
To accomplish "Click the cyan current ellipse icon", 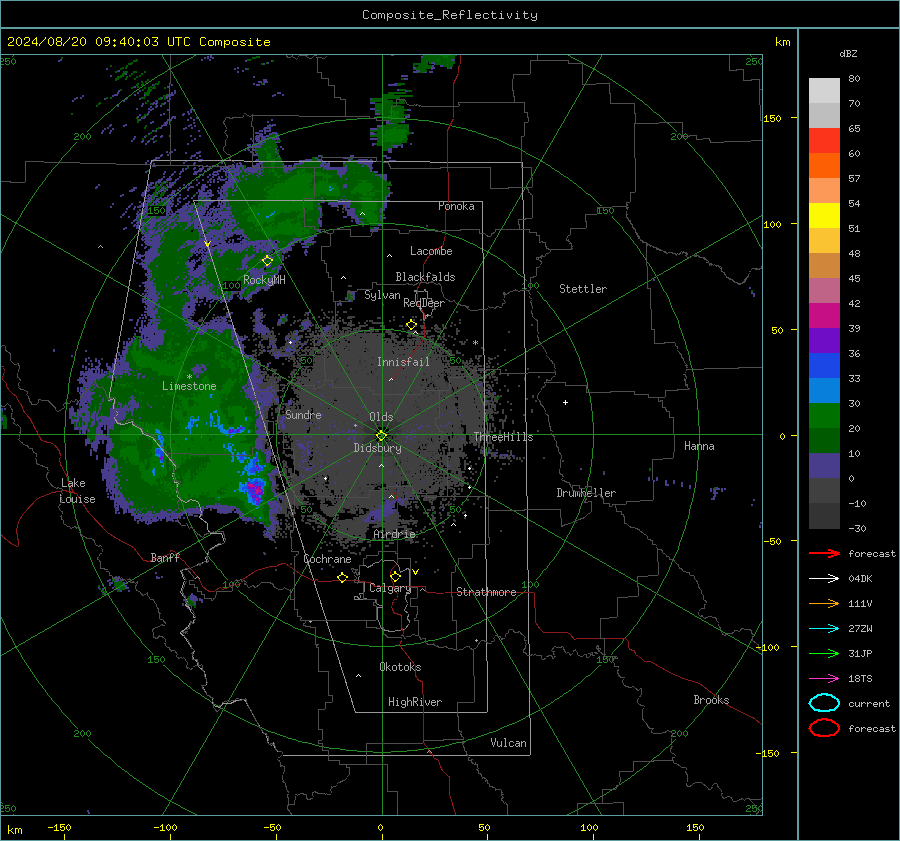I will tap(824, 703).
